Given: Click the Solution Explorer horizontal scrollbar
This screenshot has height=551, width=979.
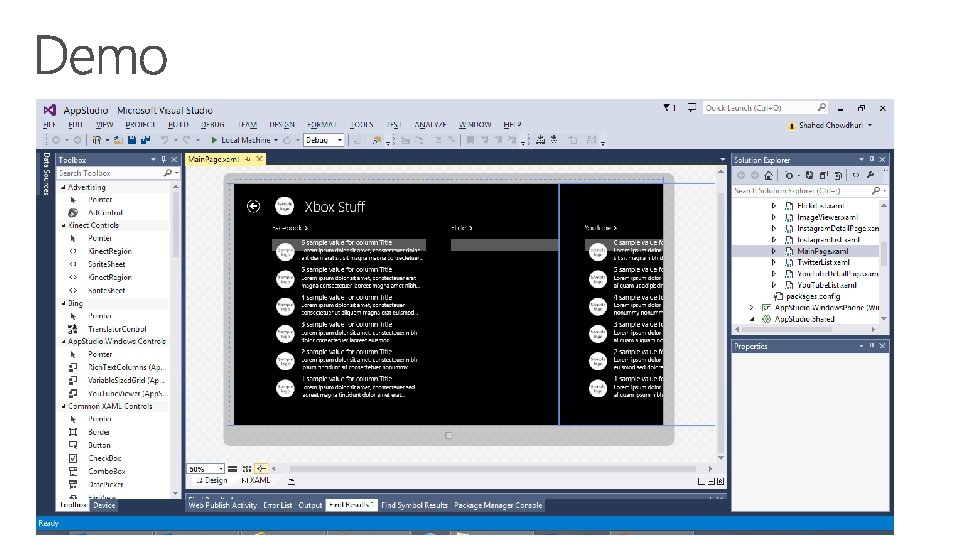Looking at the screenshot, I should 787,329.
